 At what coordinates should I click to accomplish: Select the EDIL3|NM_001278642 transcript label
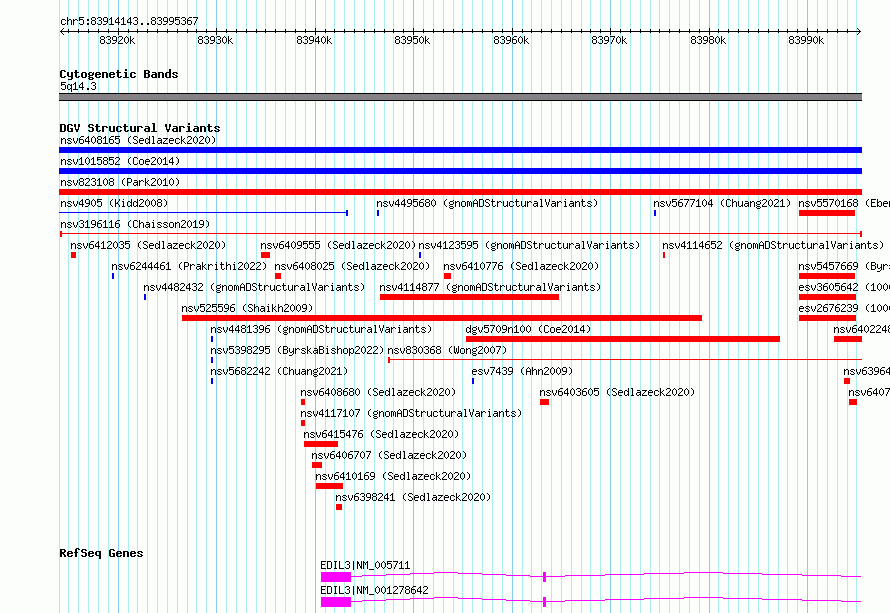click(x=374, y=590)
